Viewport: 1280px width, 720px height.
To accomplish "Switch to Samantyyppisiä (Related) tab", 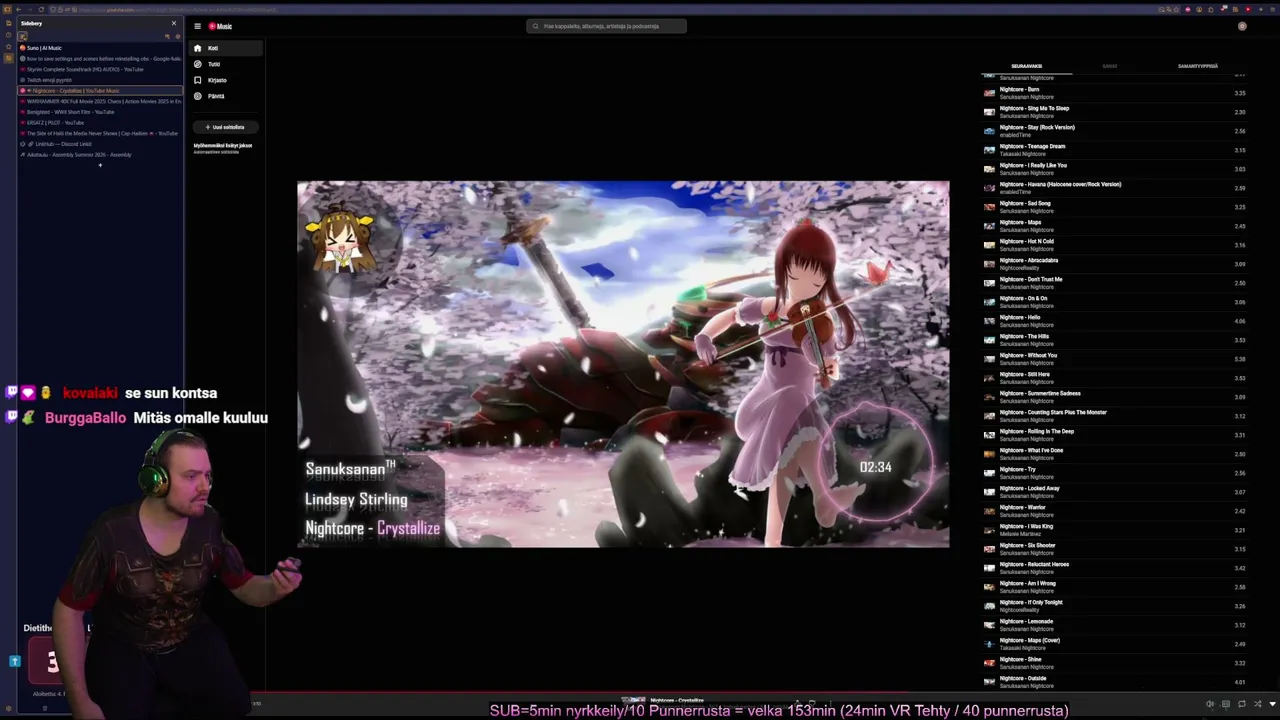I will [x=1197, y=66].
